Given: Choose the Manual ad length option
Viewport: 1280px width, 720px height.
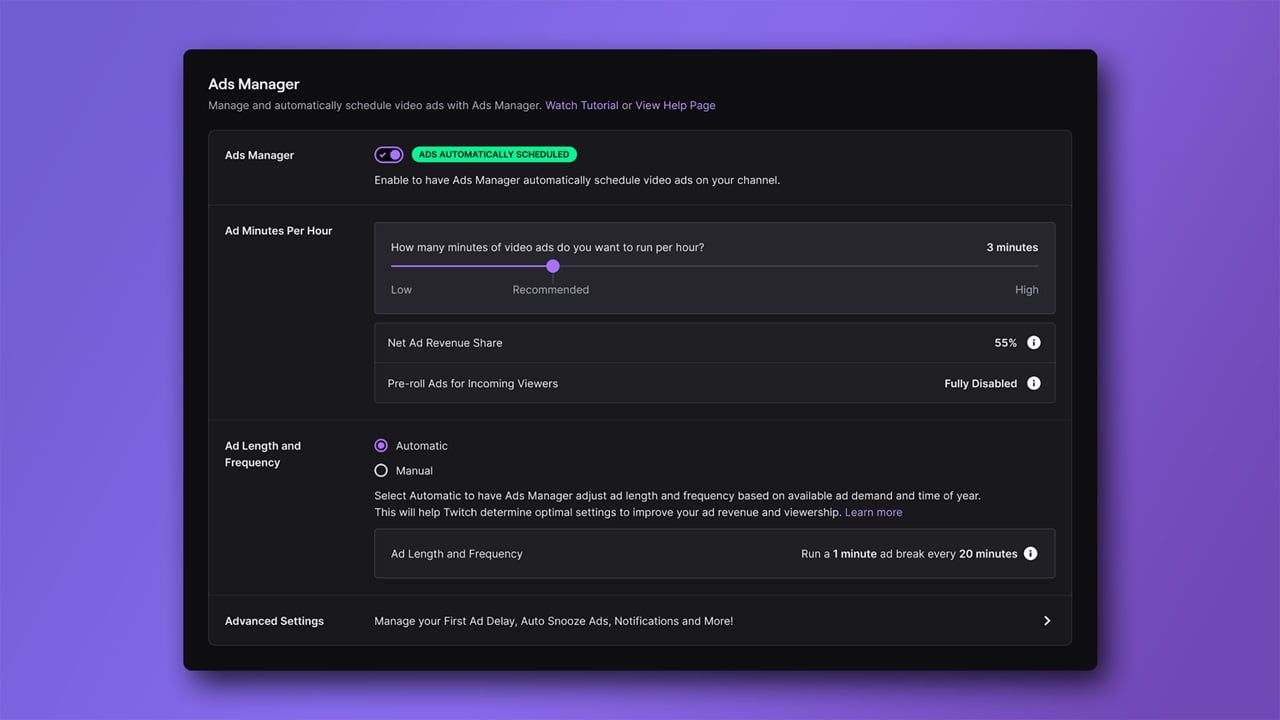Looking at the screenshot, I should click(381, 471).
